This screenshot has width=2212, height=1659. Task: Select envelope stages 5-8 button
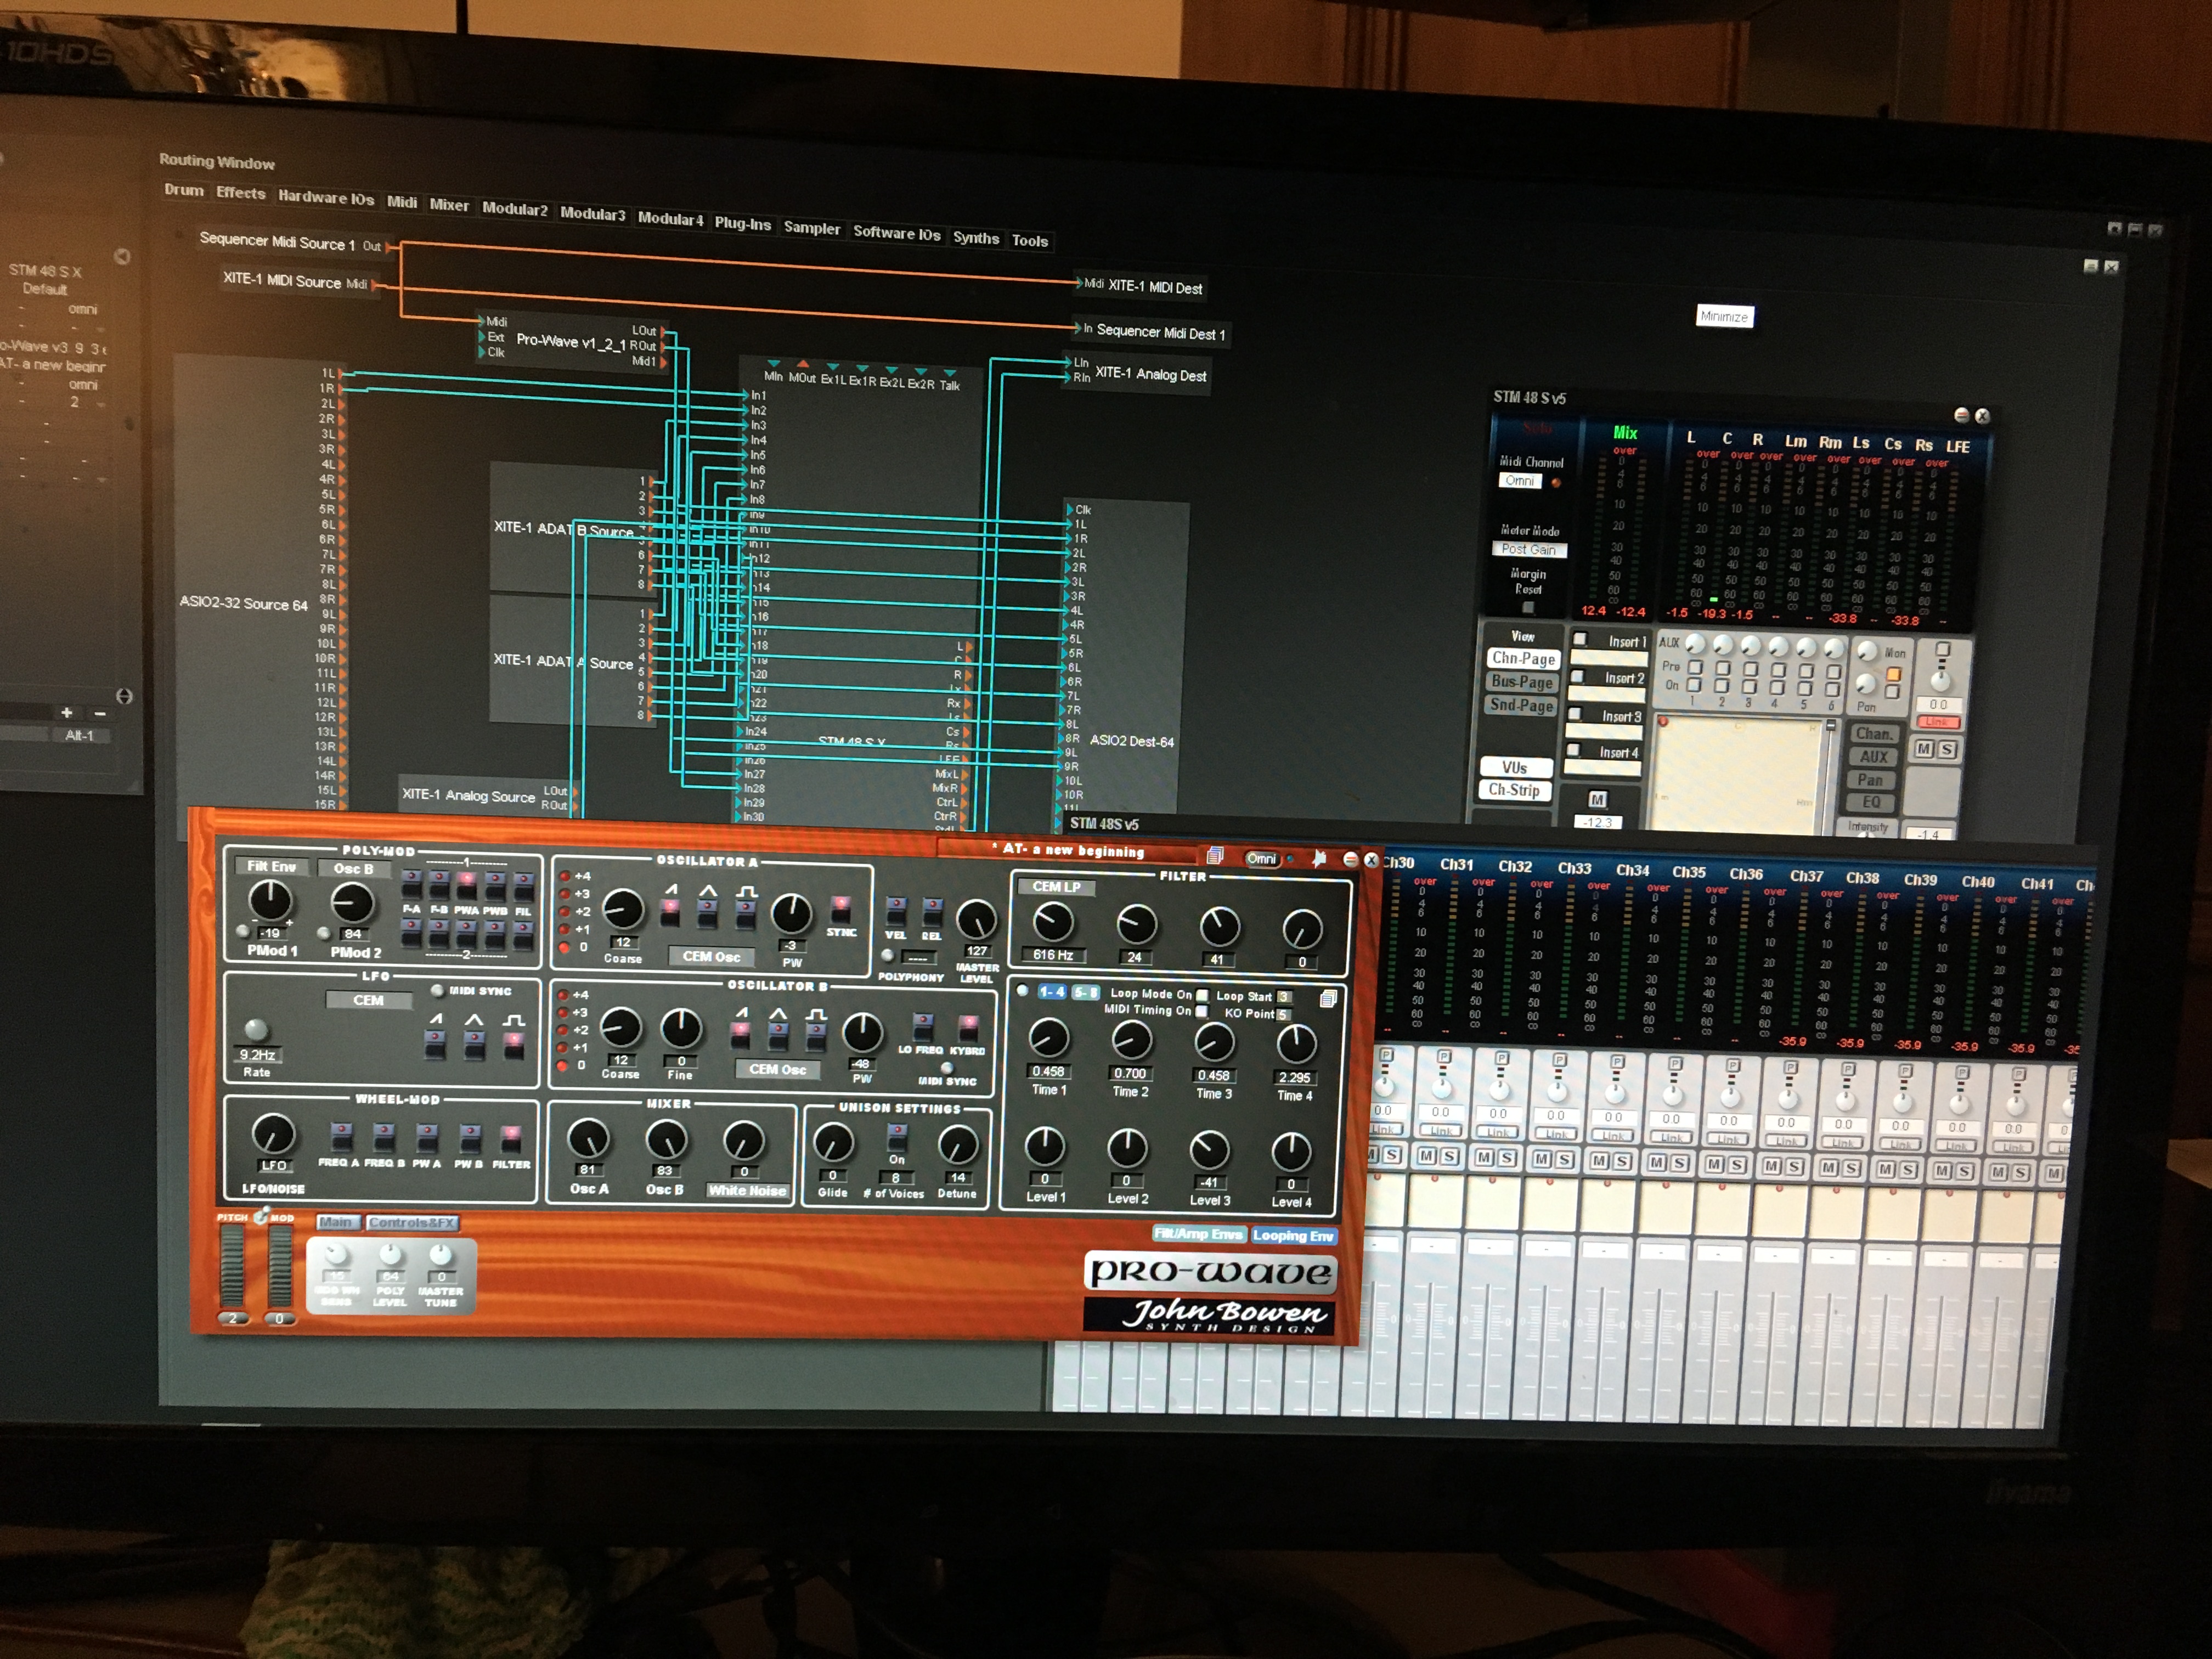coord(1086,993)
